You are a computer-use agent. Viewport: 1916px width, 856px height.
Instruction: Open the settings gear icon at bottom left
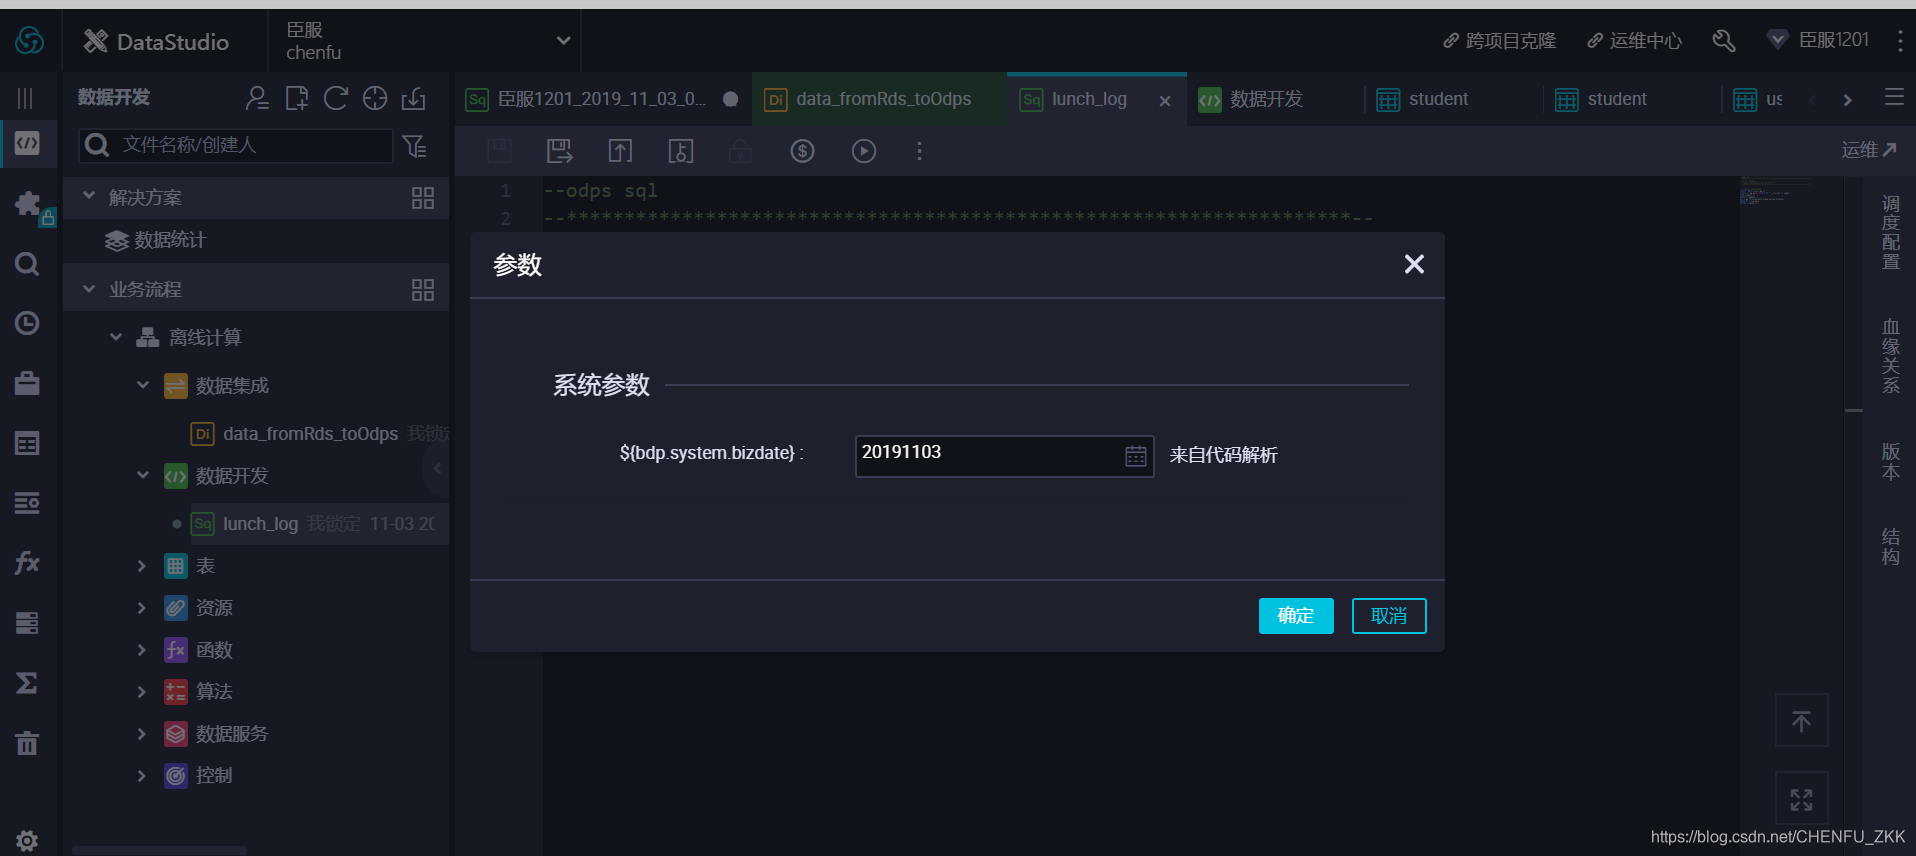click(27, 841)
